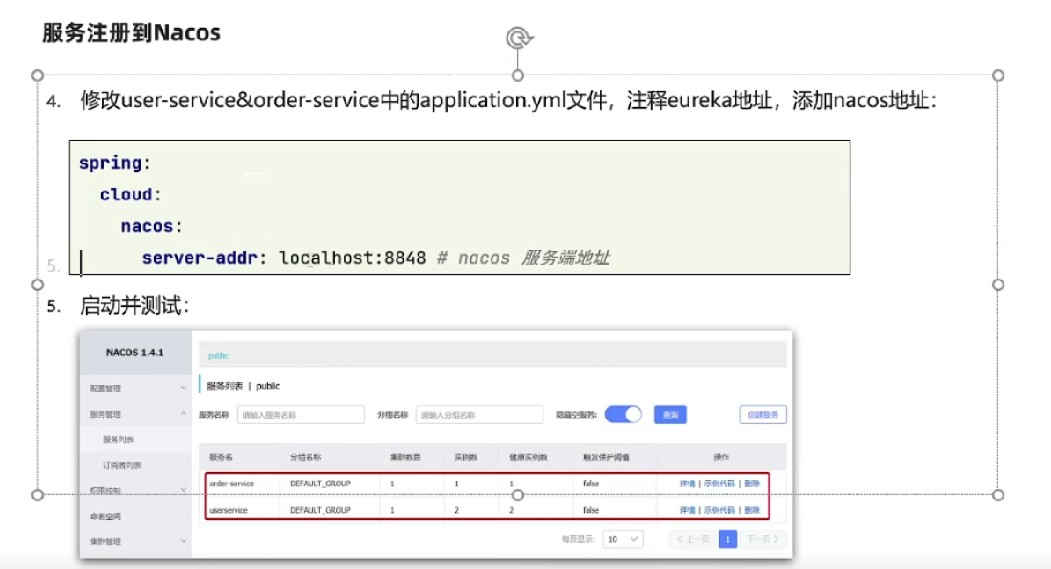Click the 启动并测试 step text
This screenshot has height=569, width=1051.
134,306
